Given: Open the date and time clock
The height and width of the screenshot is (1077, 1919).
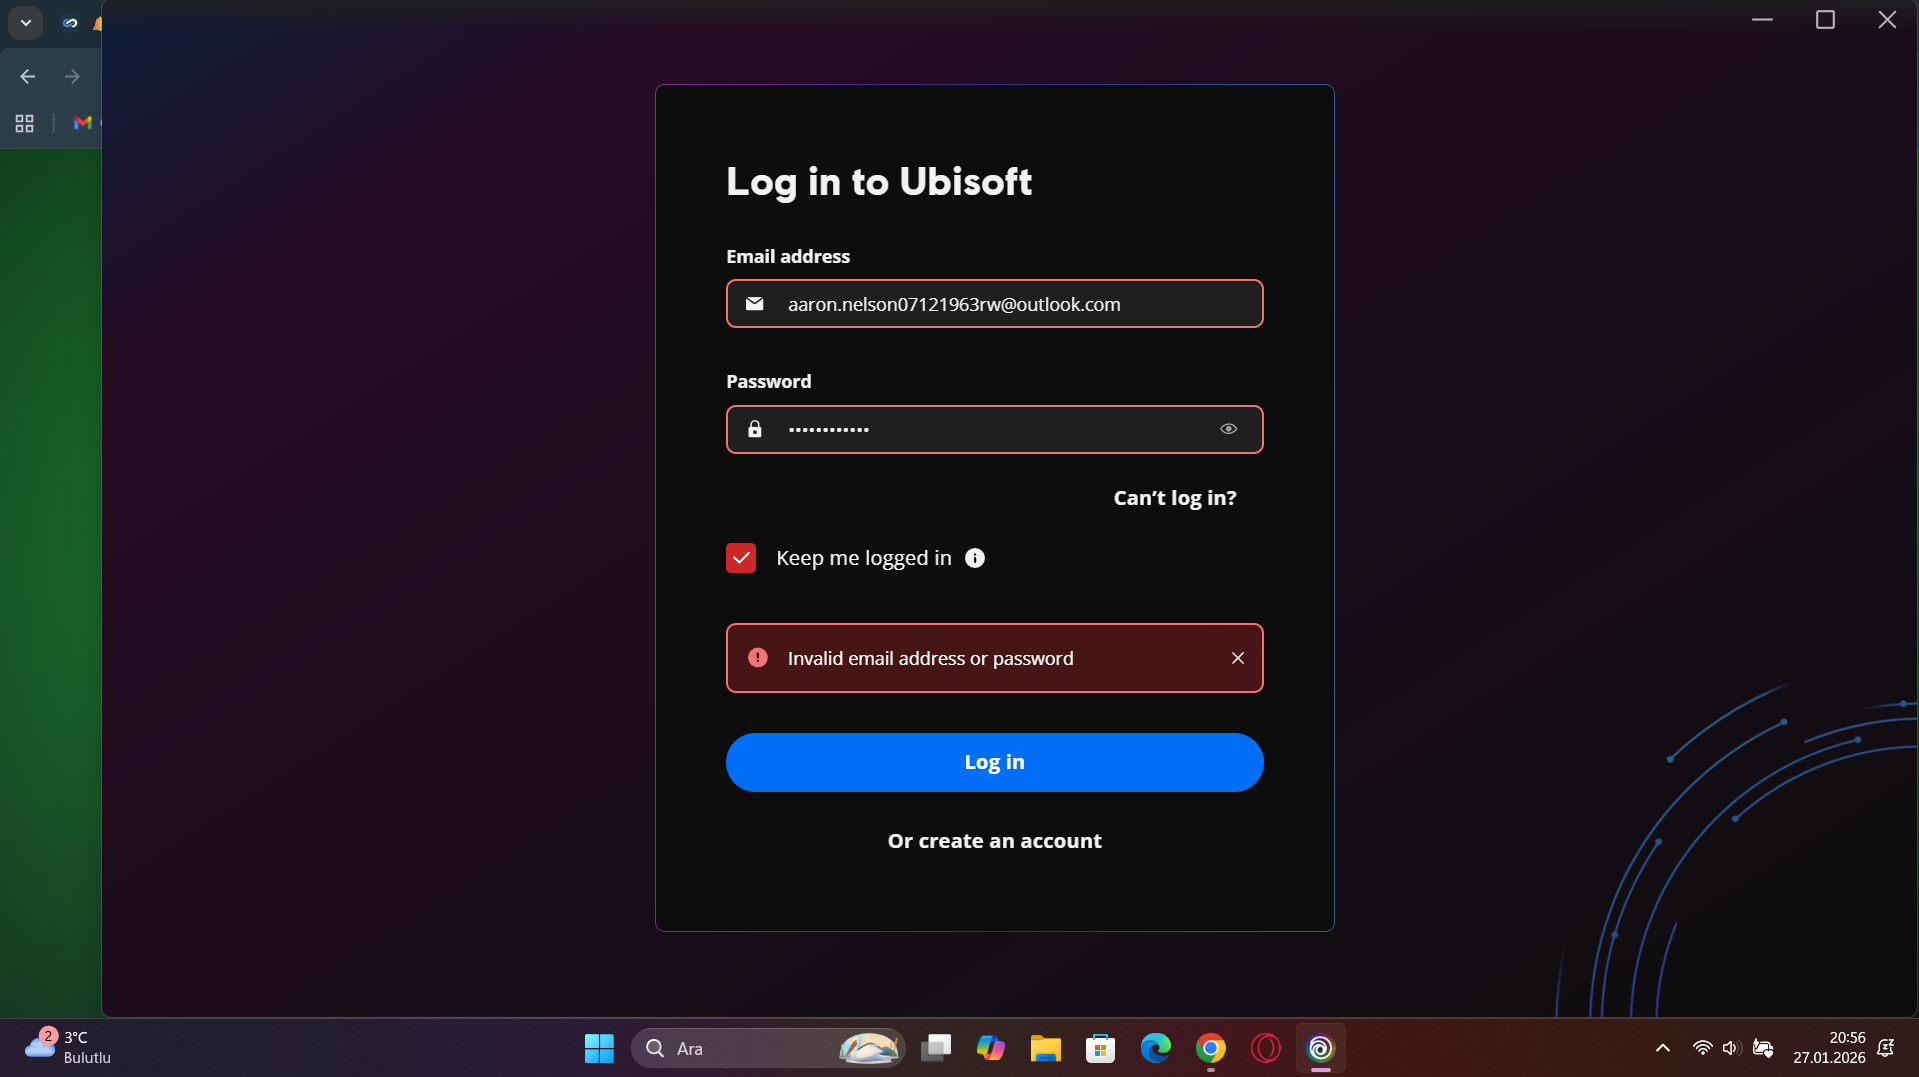Looking at the screenshot, I should [x=1829, y=1048].
